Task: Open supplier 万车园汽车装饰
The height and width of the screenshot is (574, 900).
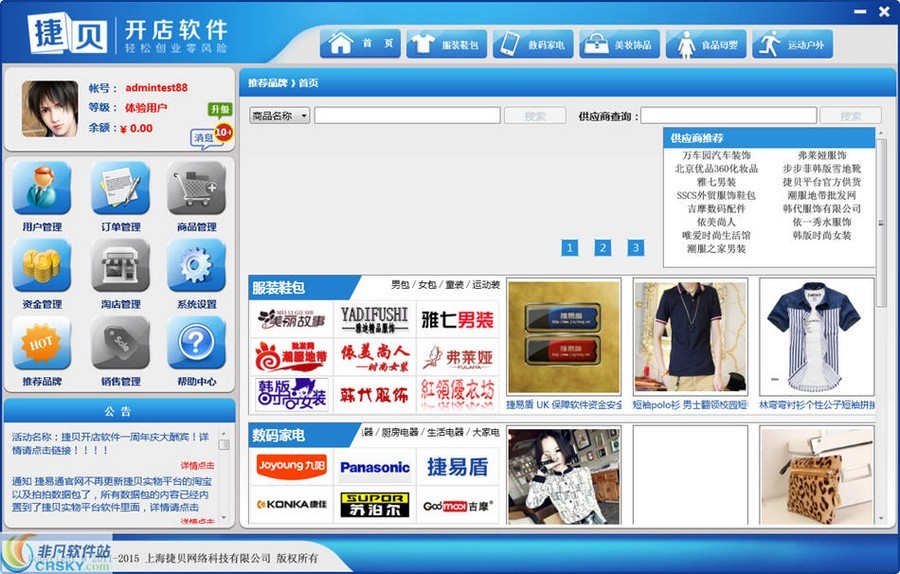Action: tap(716, 155)
